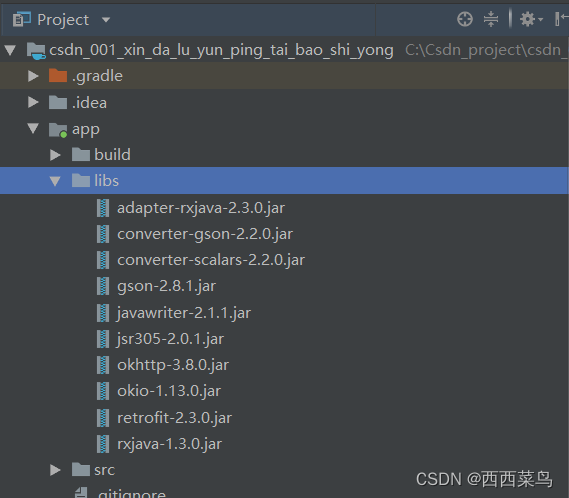Expand the build folder

point(55,155)
